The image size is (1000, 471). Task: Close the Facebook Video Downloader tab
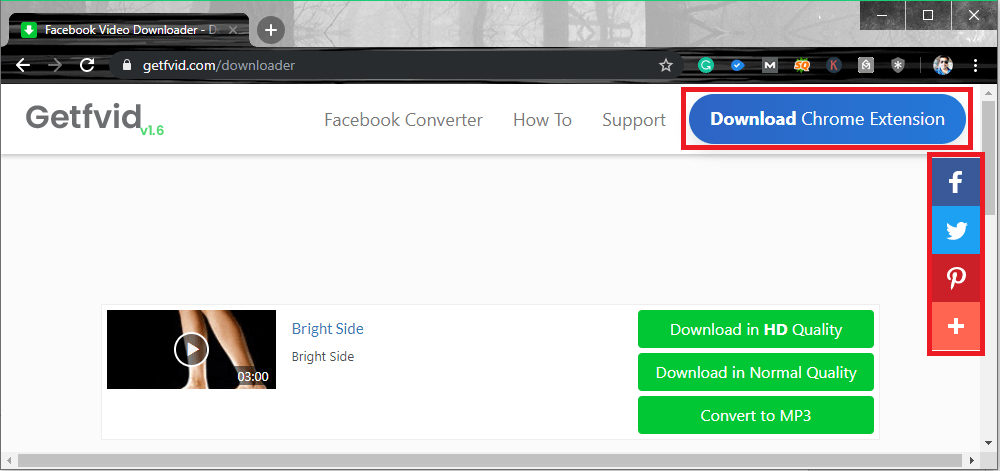[233, 30]
